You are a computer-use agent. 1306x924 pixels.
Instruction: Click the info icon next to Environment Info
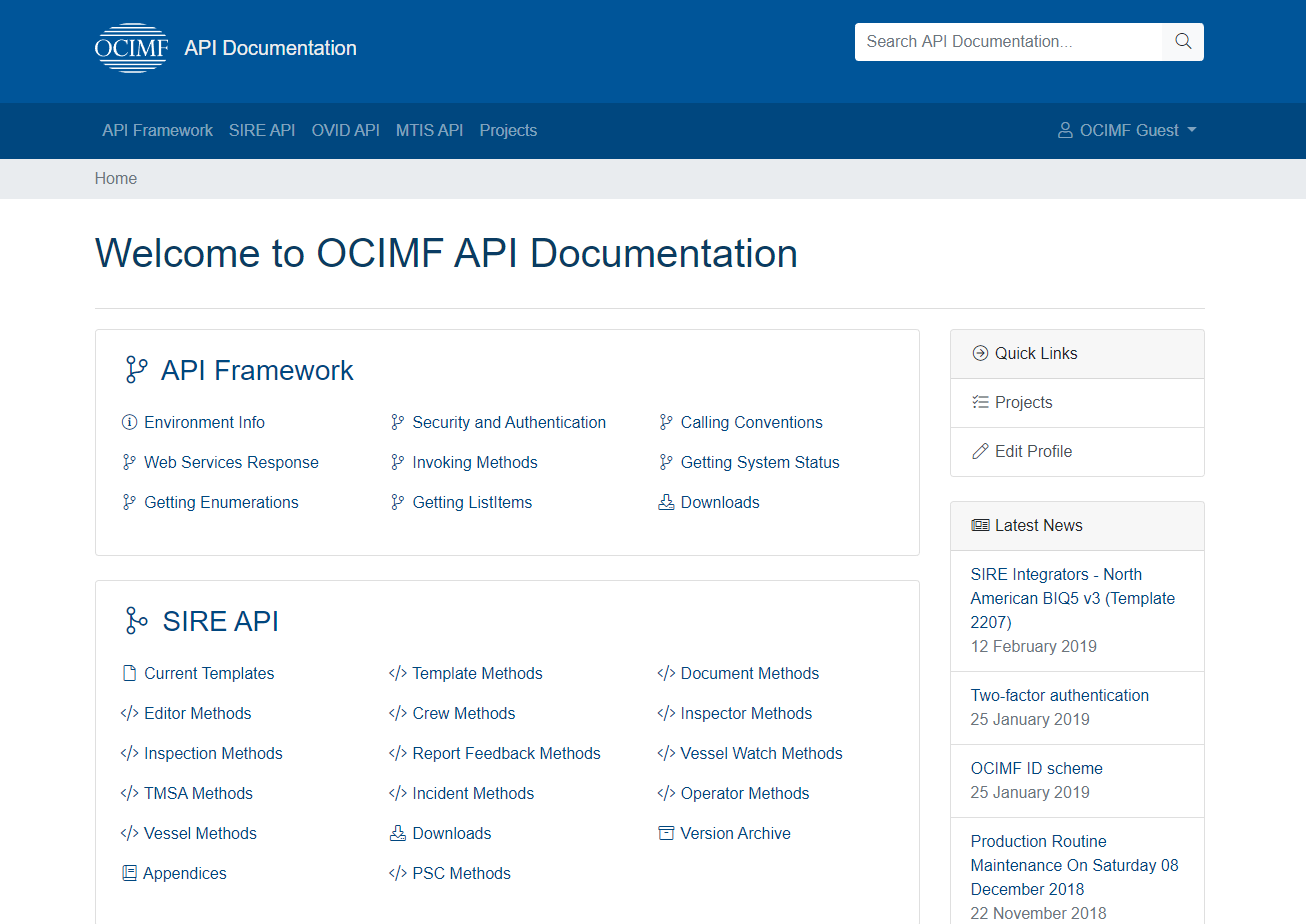click(129, 422)
